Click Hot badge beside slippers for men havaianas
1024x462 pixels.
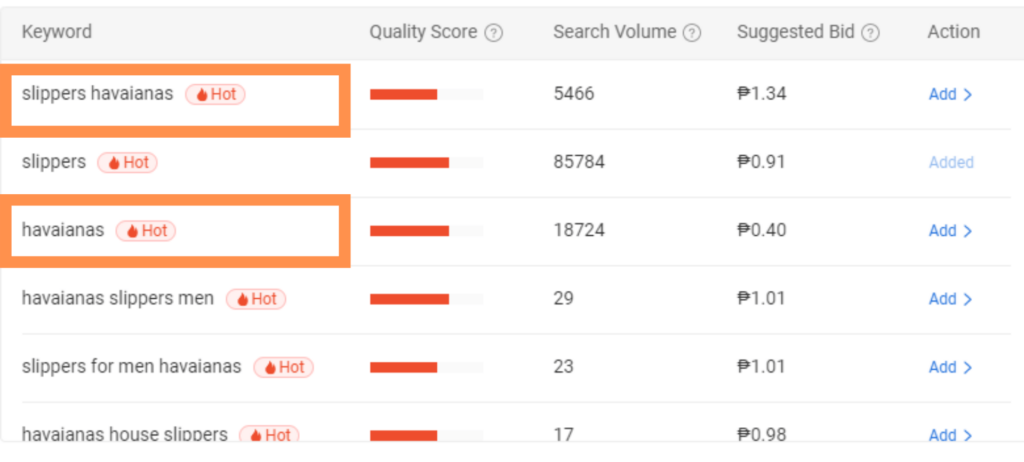pyautogui.click(x=283, y=367)
